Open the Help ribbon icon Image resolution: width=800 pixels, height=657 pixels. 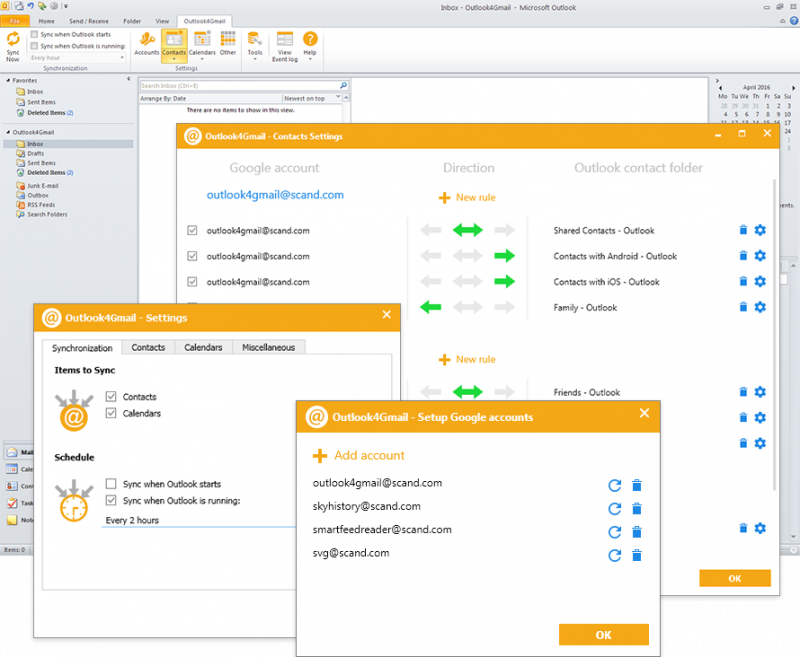[x=310, y=45]
